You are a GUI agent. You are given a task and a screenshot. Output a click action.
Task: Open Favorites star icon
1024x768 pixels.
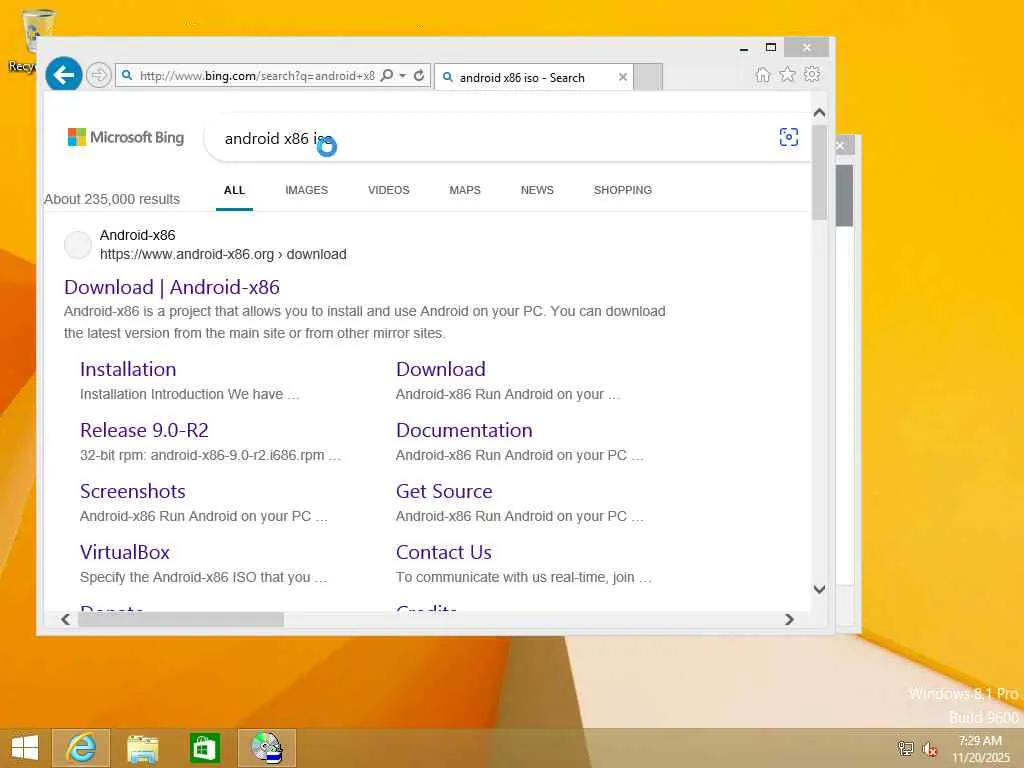click(x=788, y=74)
